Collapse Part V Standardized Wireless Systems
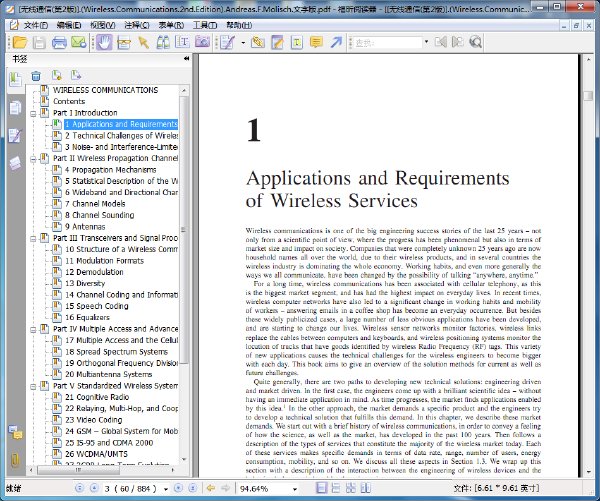This screenshot has height=501, width=600. coord(33,386)
